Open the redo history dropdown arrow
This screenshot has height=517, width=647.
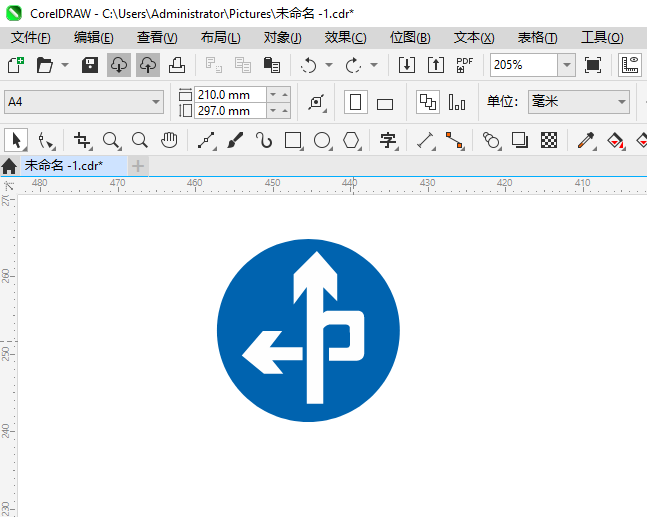(374, 65)
